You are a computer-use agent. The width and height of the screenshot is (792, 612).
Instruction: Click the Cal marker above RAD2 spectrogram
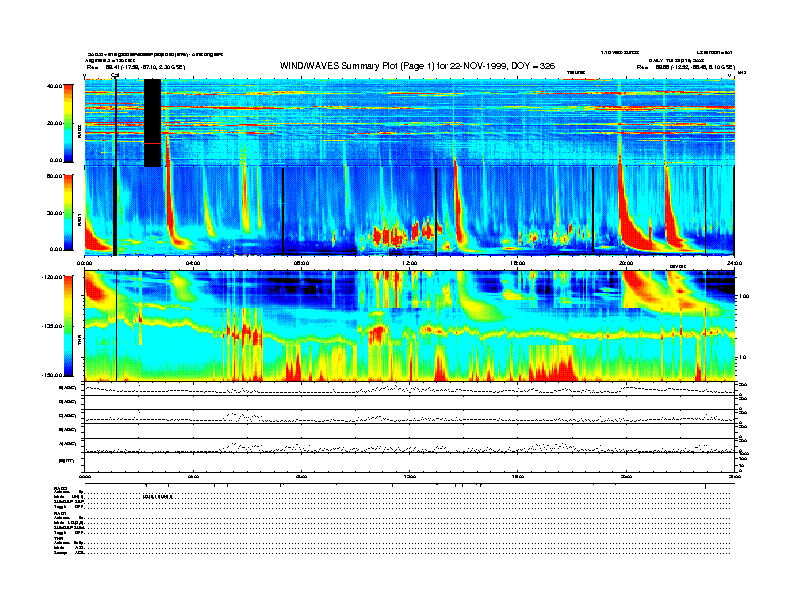click(115, 76)
